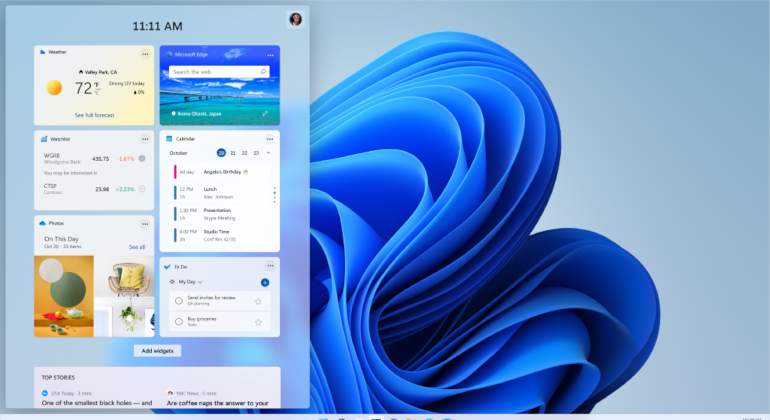Screen dimensions: 770x420
Task: Add a new task with plus button
Action: tap(265, 282)
